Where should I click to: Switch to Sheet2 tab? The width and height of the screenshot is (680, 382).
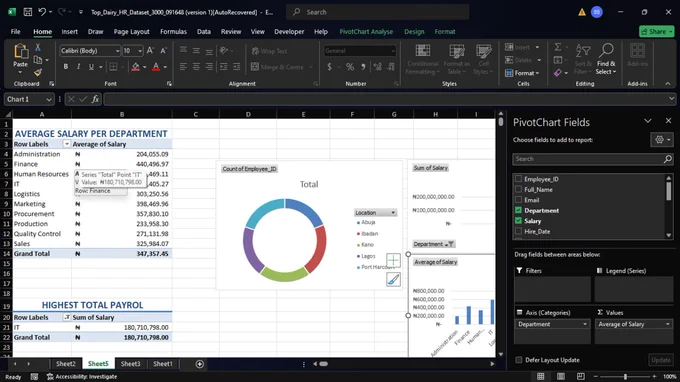(x=66, y=364)
